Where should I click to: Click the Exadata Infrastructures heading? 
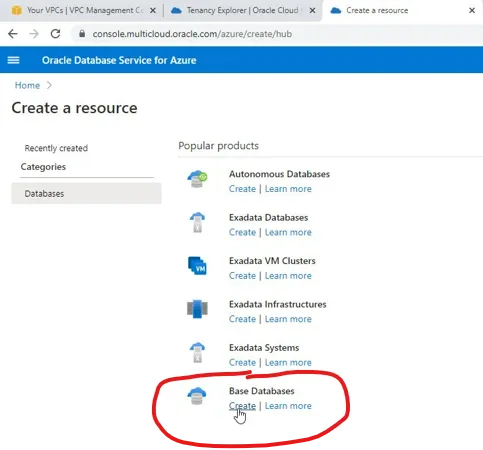278,304
